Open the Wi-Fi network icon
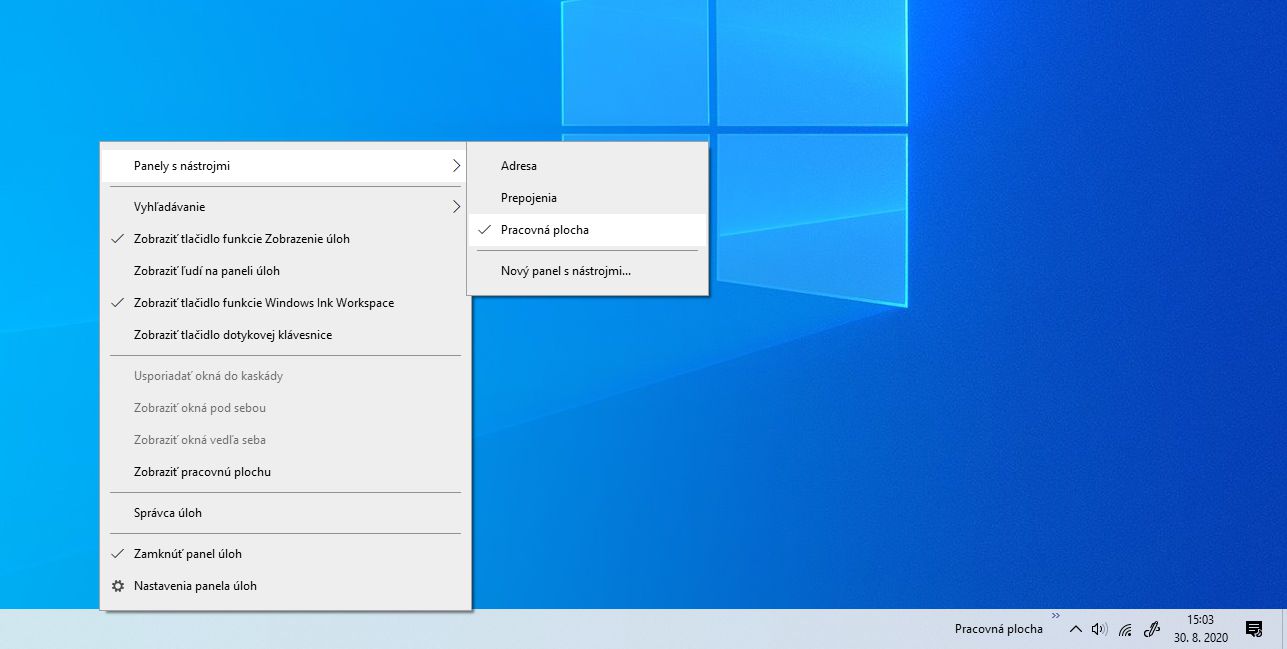Screen dimensions: 1287x649 [x=1125, y=630]
